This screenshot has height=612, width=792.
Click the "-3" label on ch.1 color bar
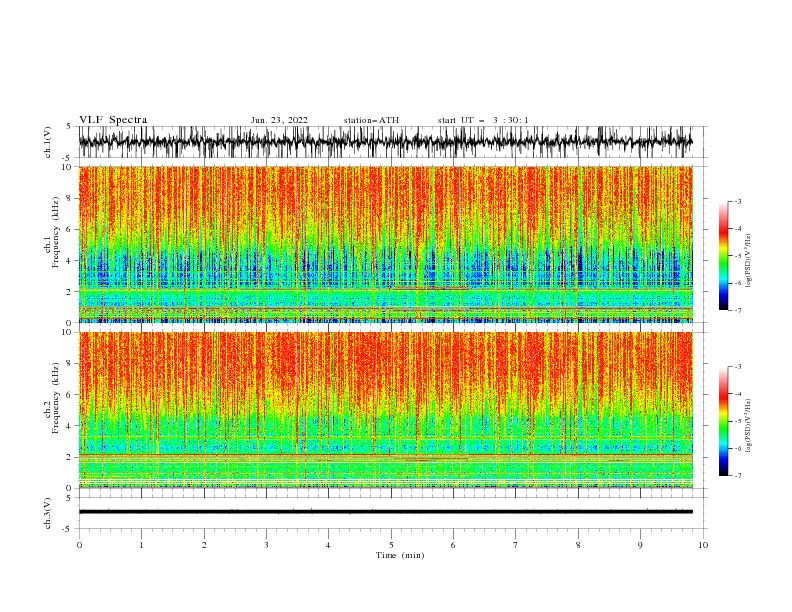coord(738,201)
